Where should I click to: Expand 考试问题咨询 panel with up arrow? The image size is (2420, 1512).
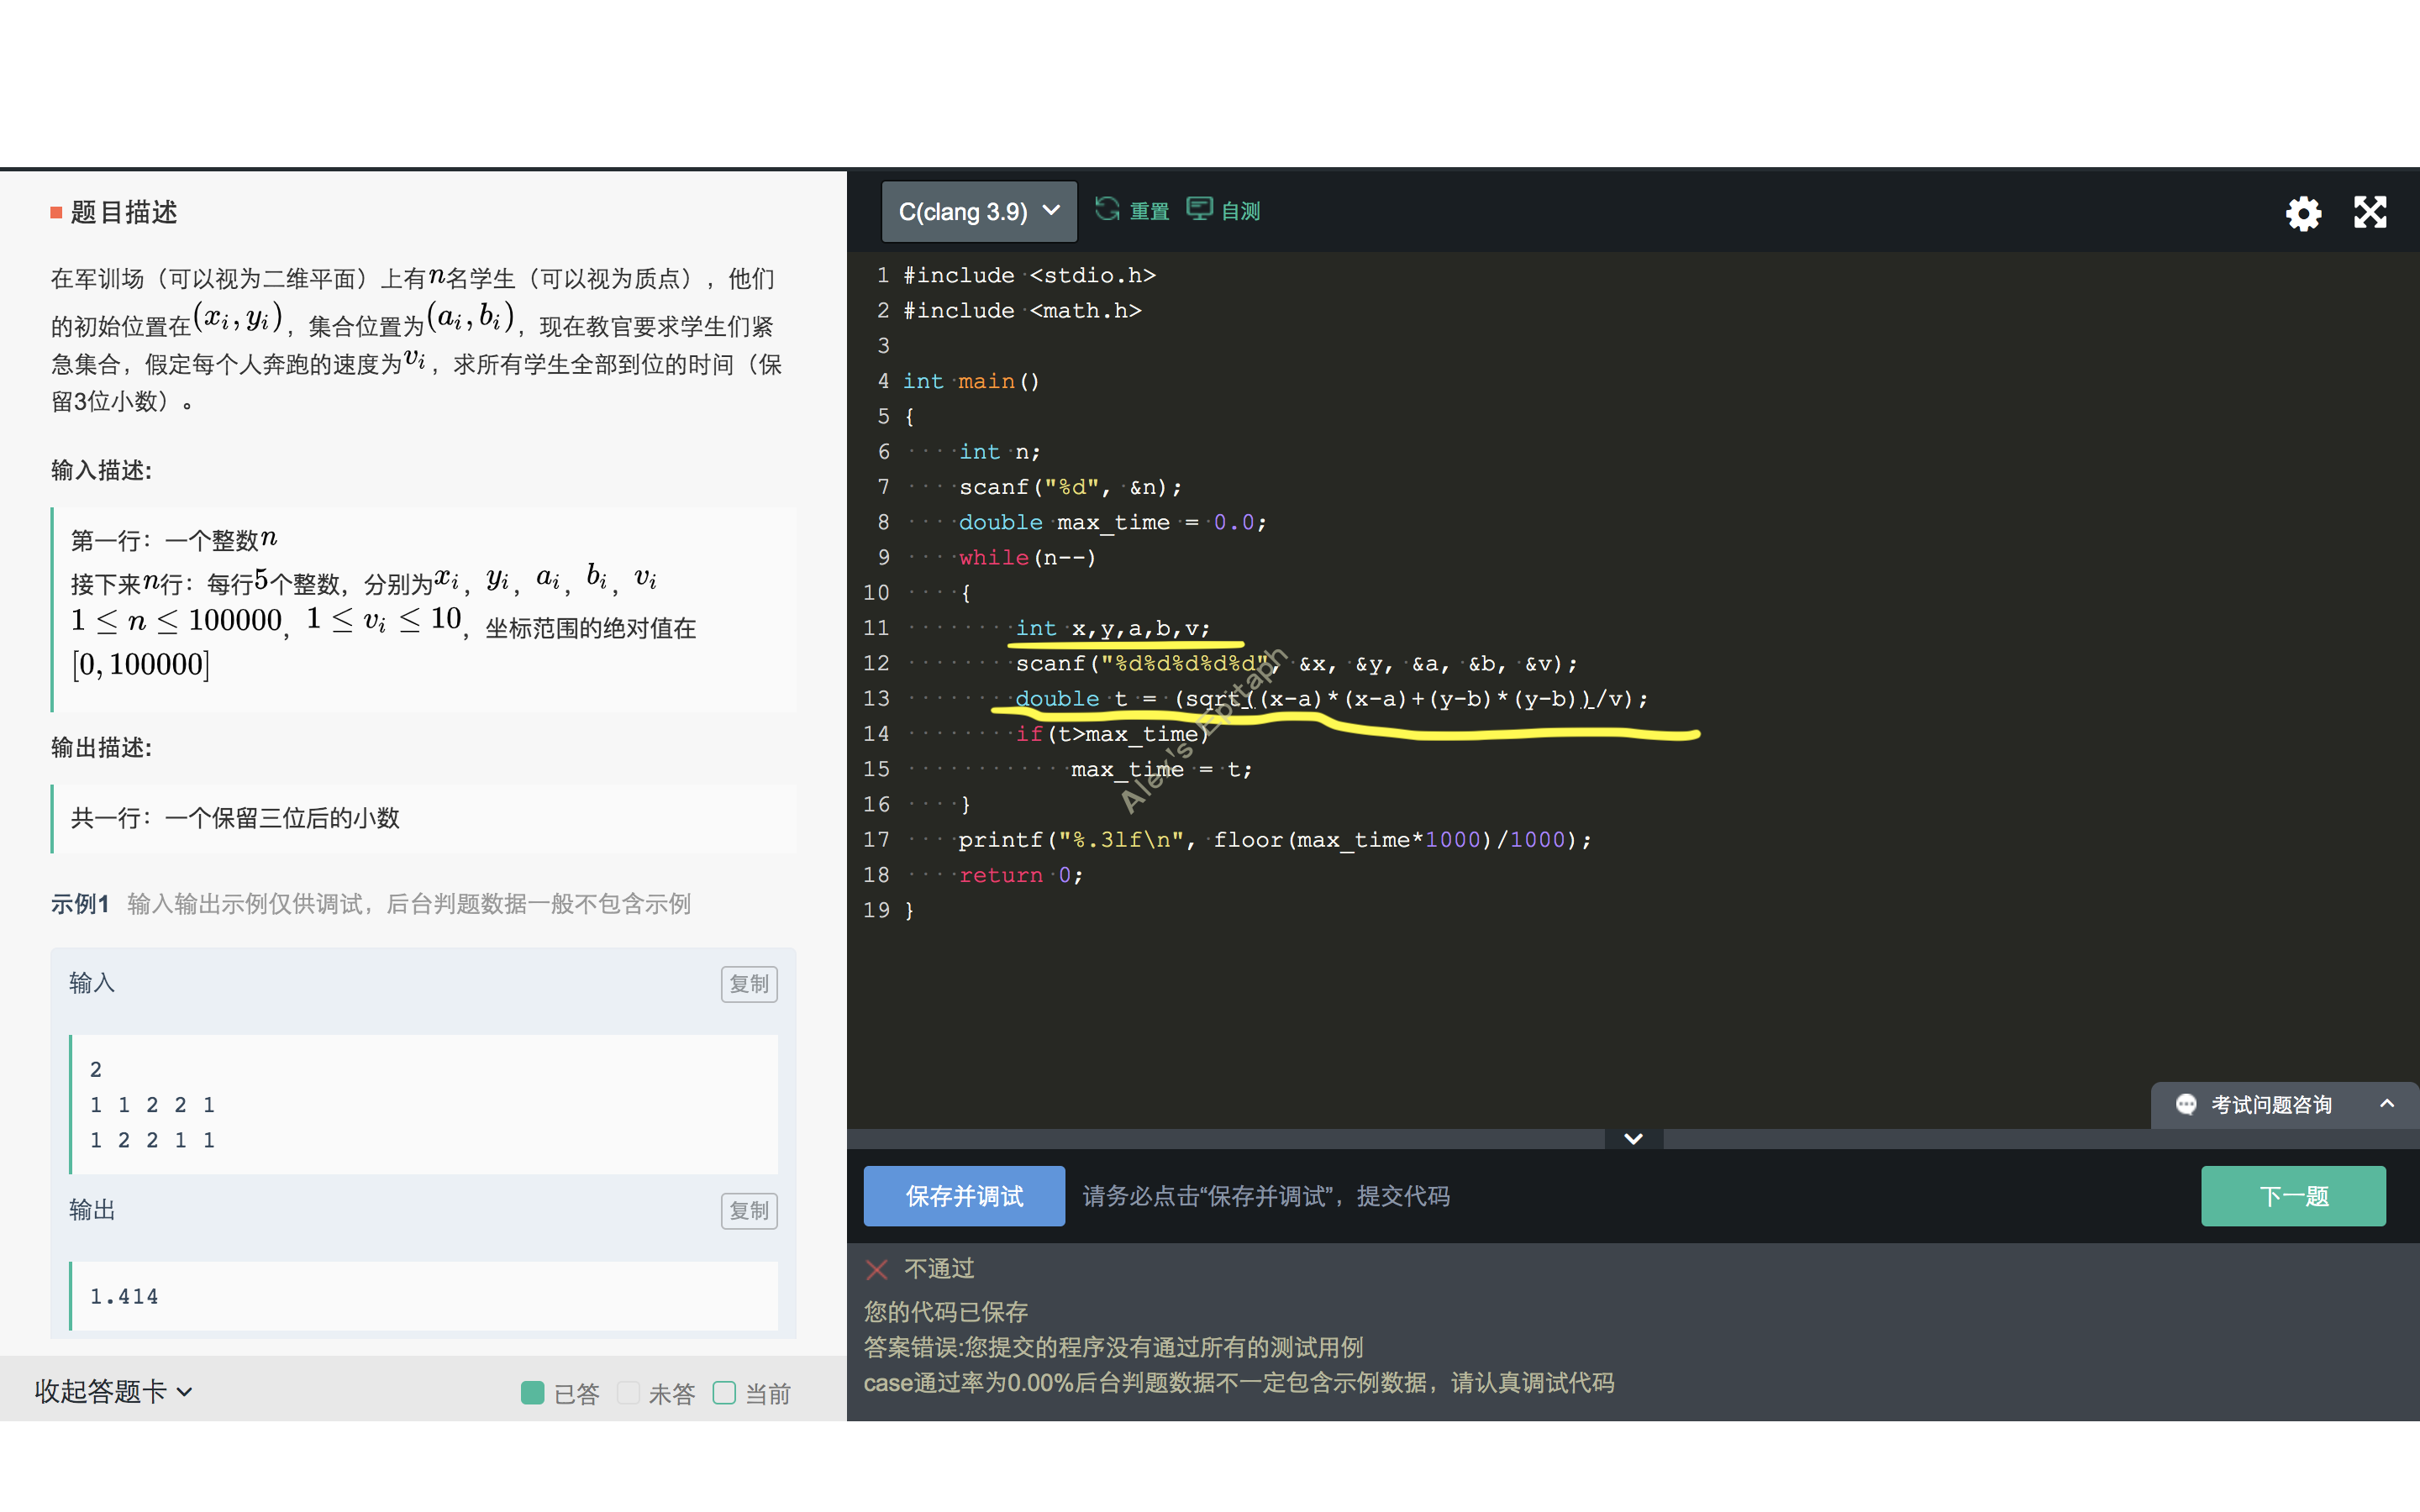click(2387, 1104)
